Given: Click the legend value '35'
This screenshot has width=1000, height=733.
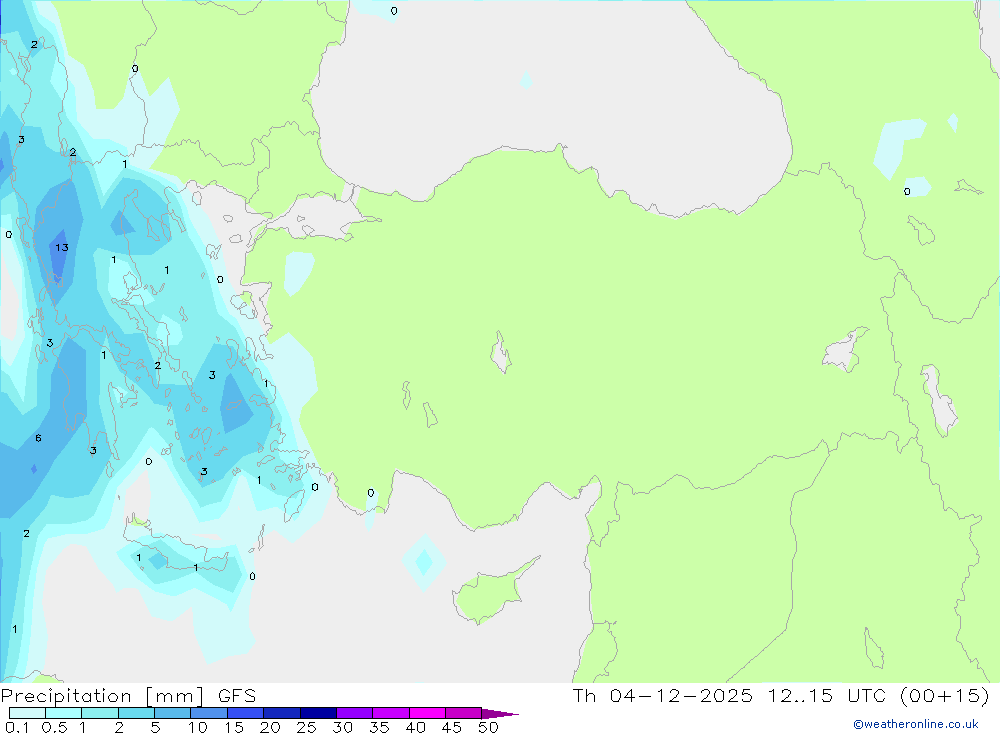Looking at the screenshot, I should 379,727.
